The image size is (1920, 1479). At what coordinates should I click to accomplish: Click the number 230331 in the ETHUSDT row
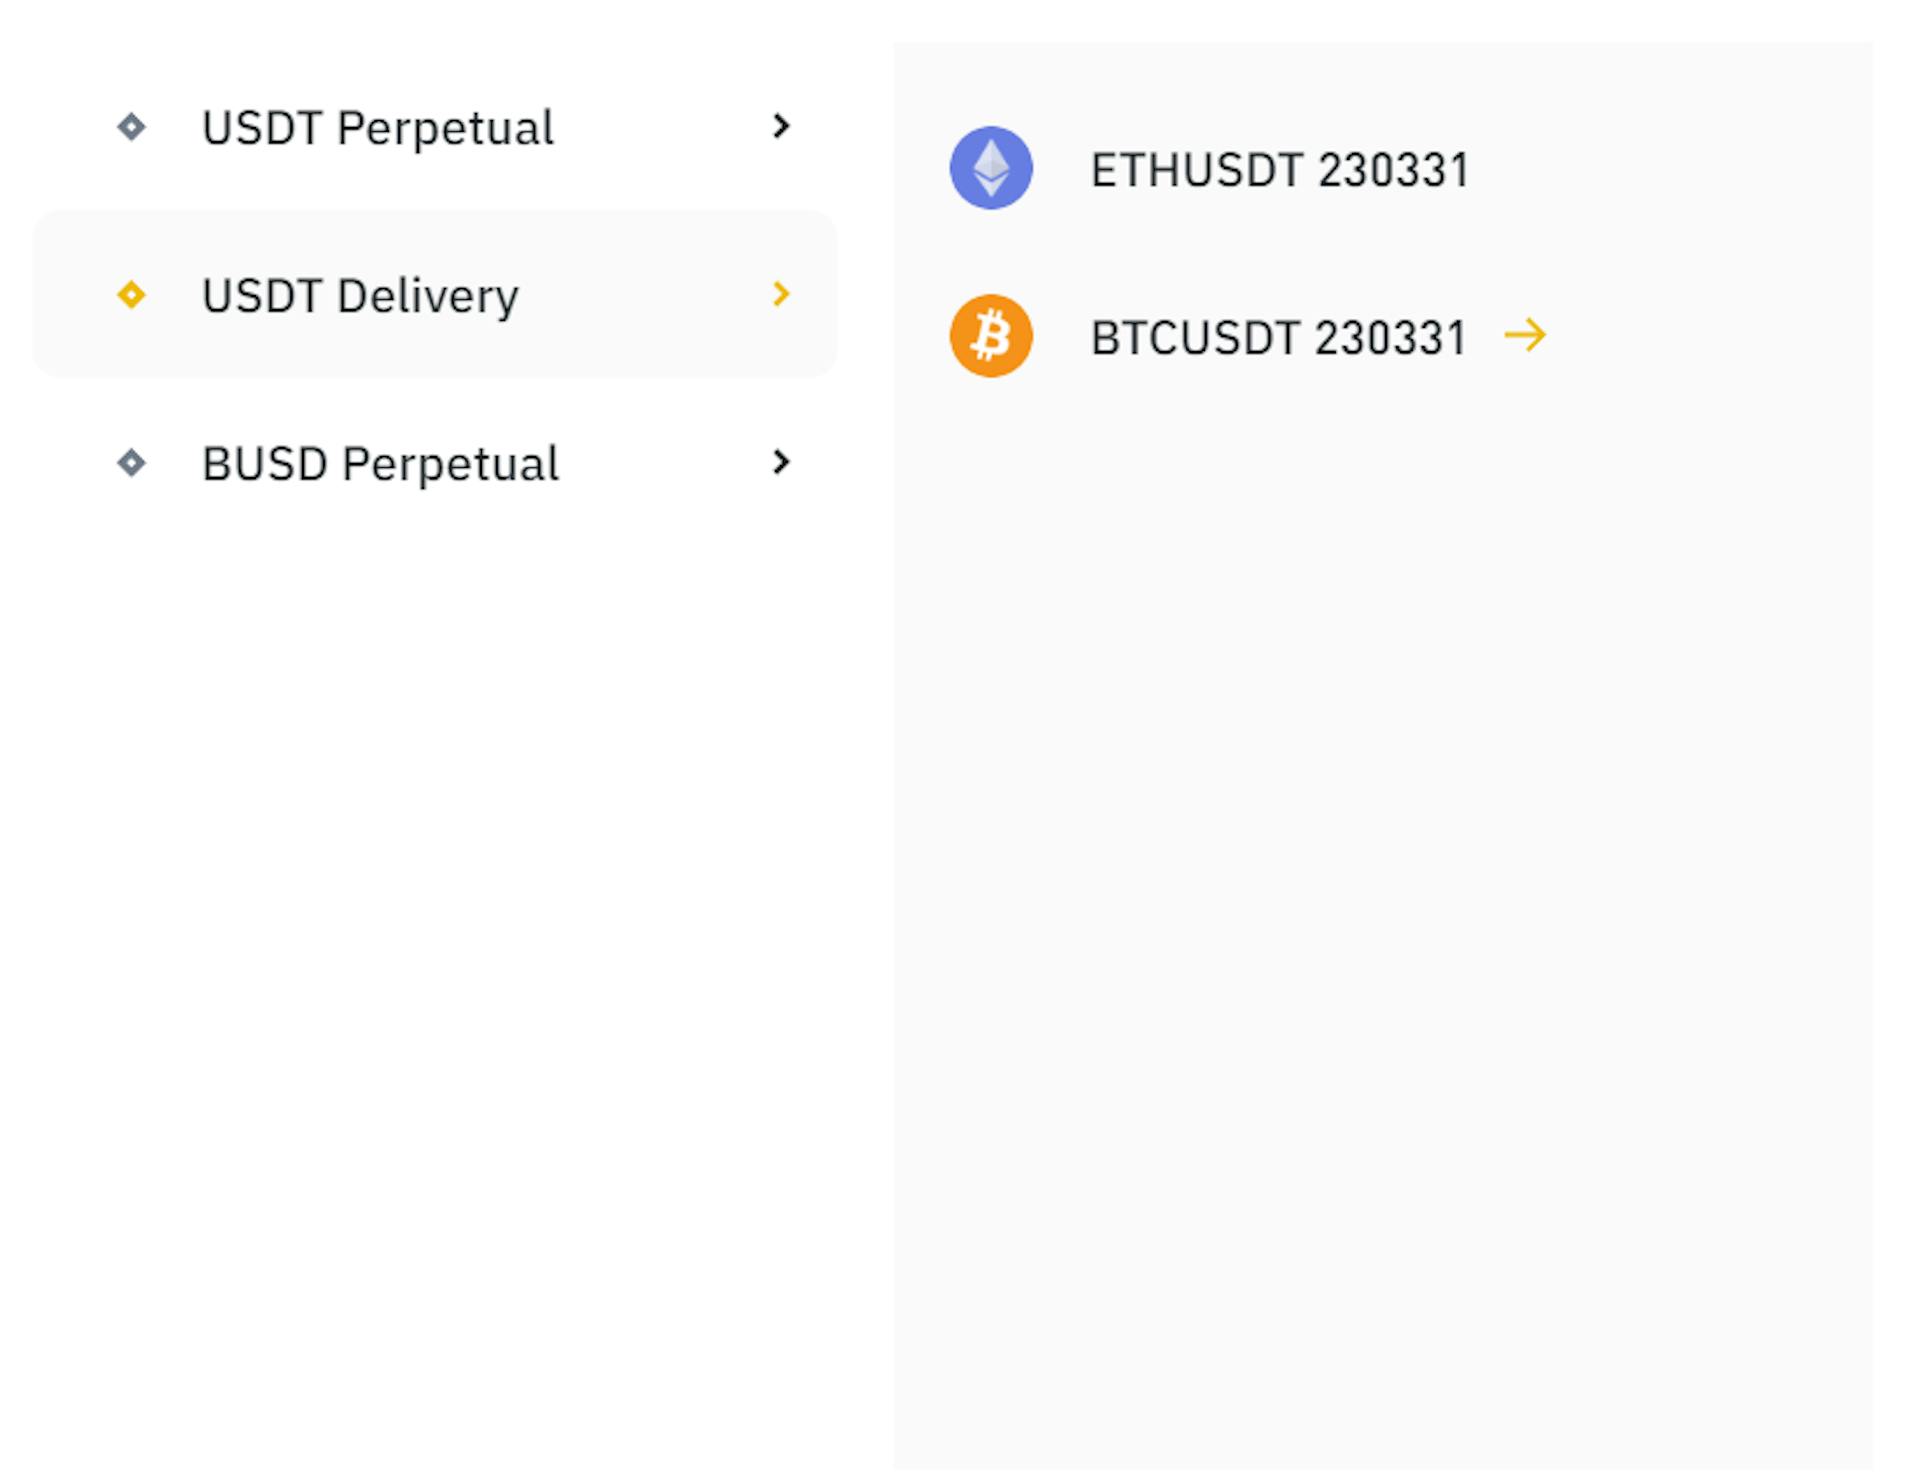pyautogui.click(x=1393, y=170)
